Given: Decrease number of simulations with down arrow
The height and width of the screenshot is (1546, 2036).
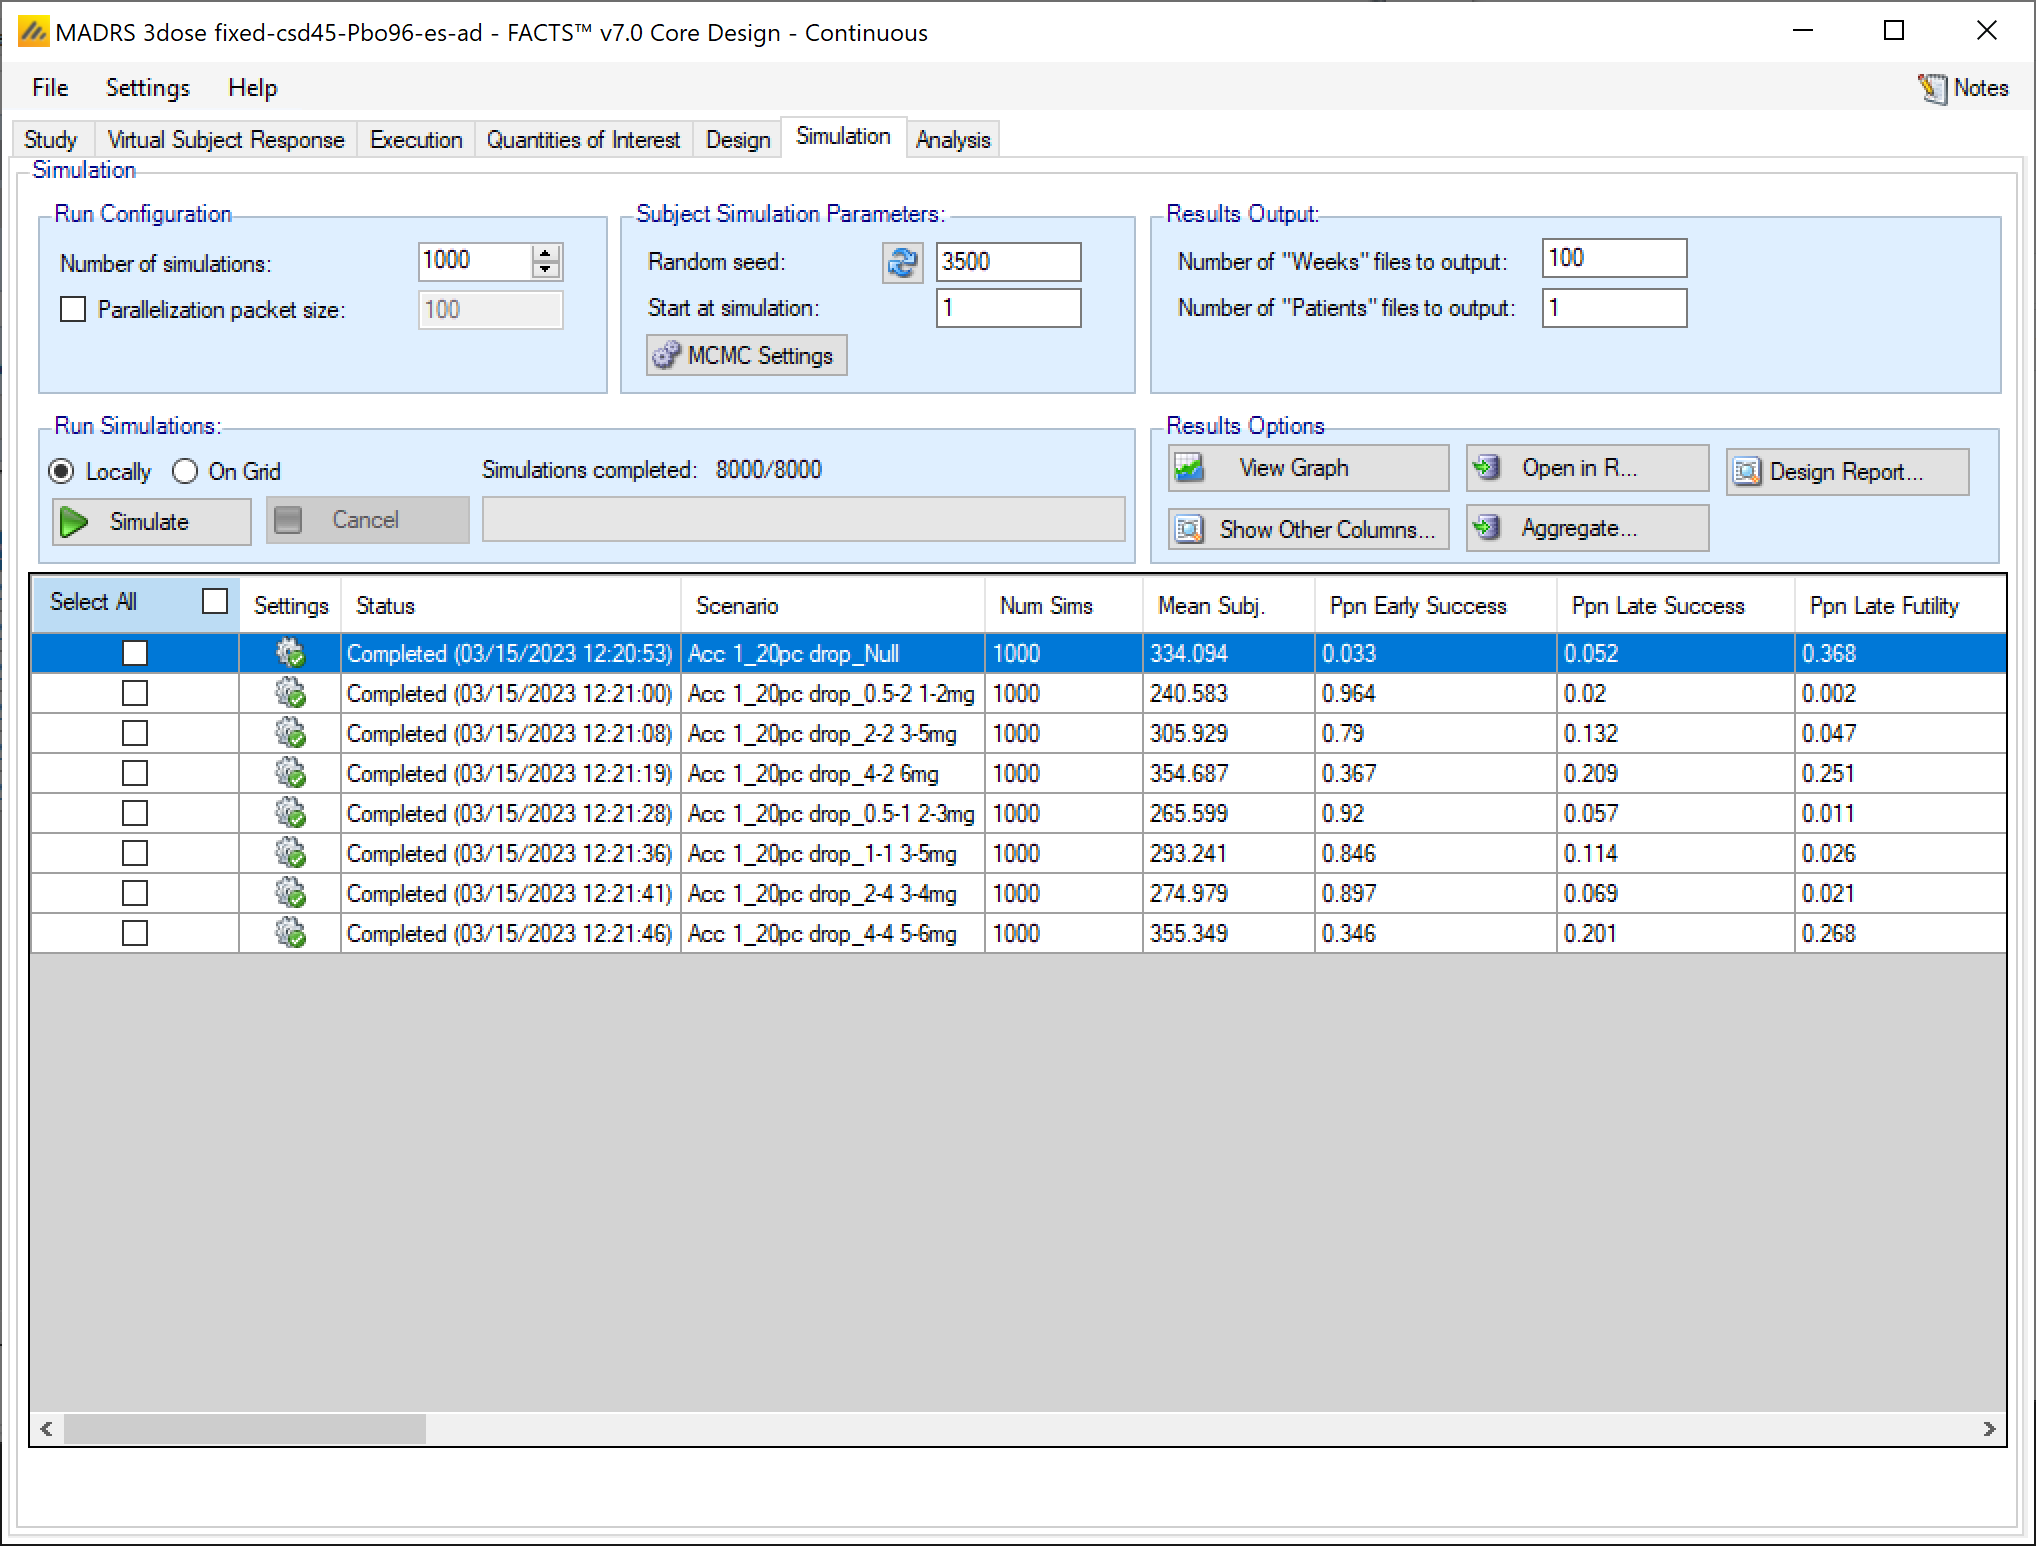Looking at the screenshot, I should tap(546, 270).
